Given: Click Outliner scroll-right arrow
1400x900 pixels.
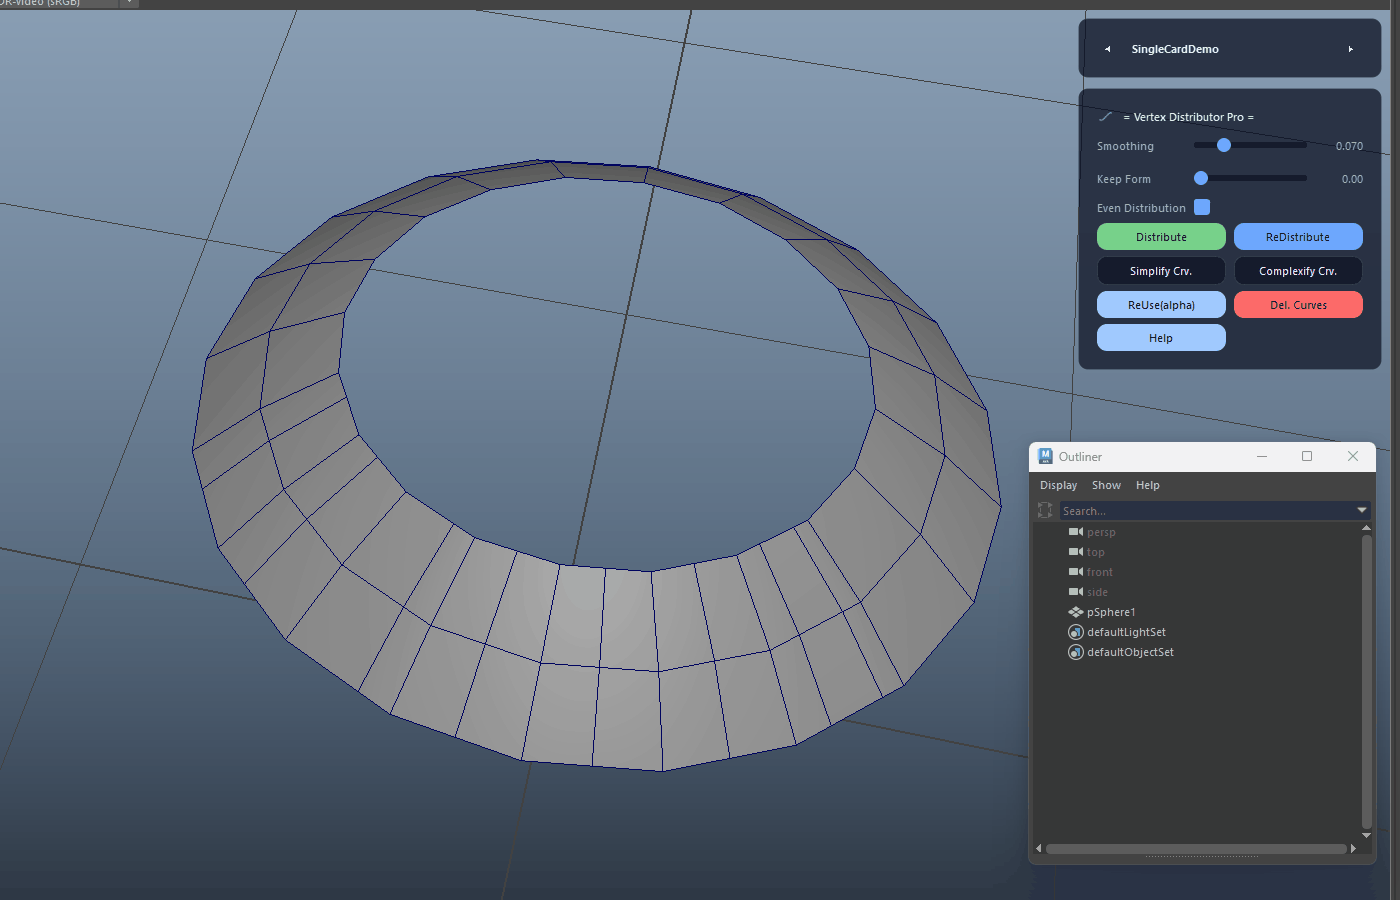Looking at the screenshot, I should (x=1353, y=849).
